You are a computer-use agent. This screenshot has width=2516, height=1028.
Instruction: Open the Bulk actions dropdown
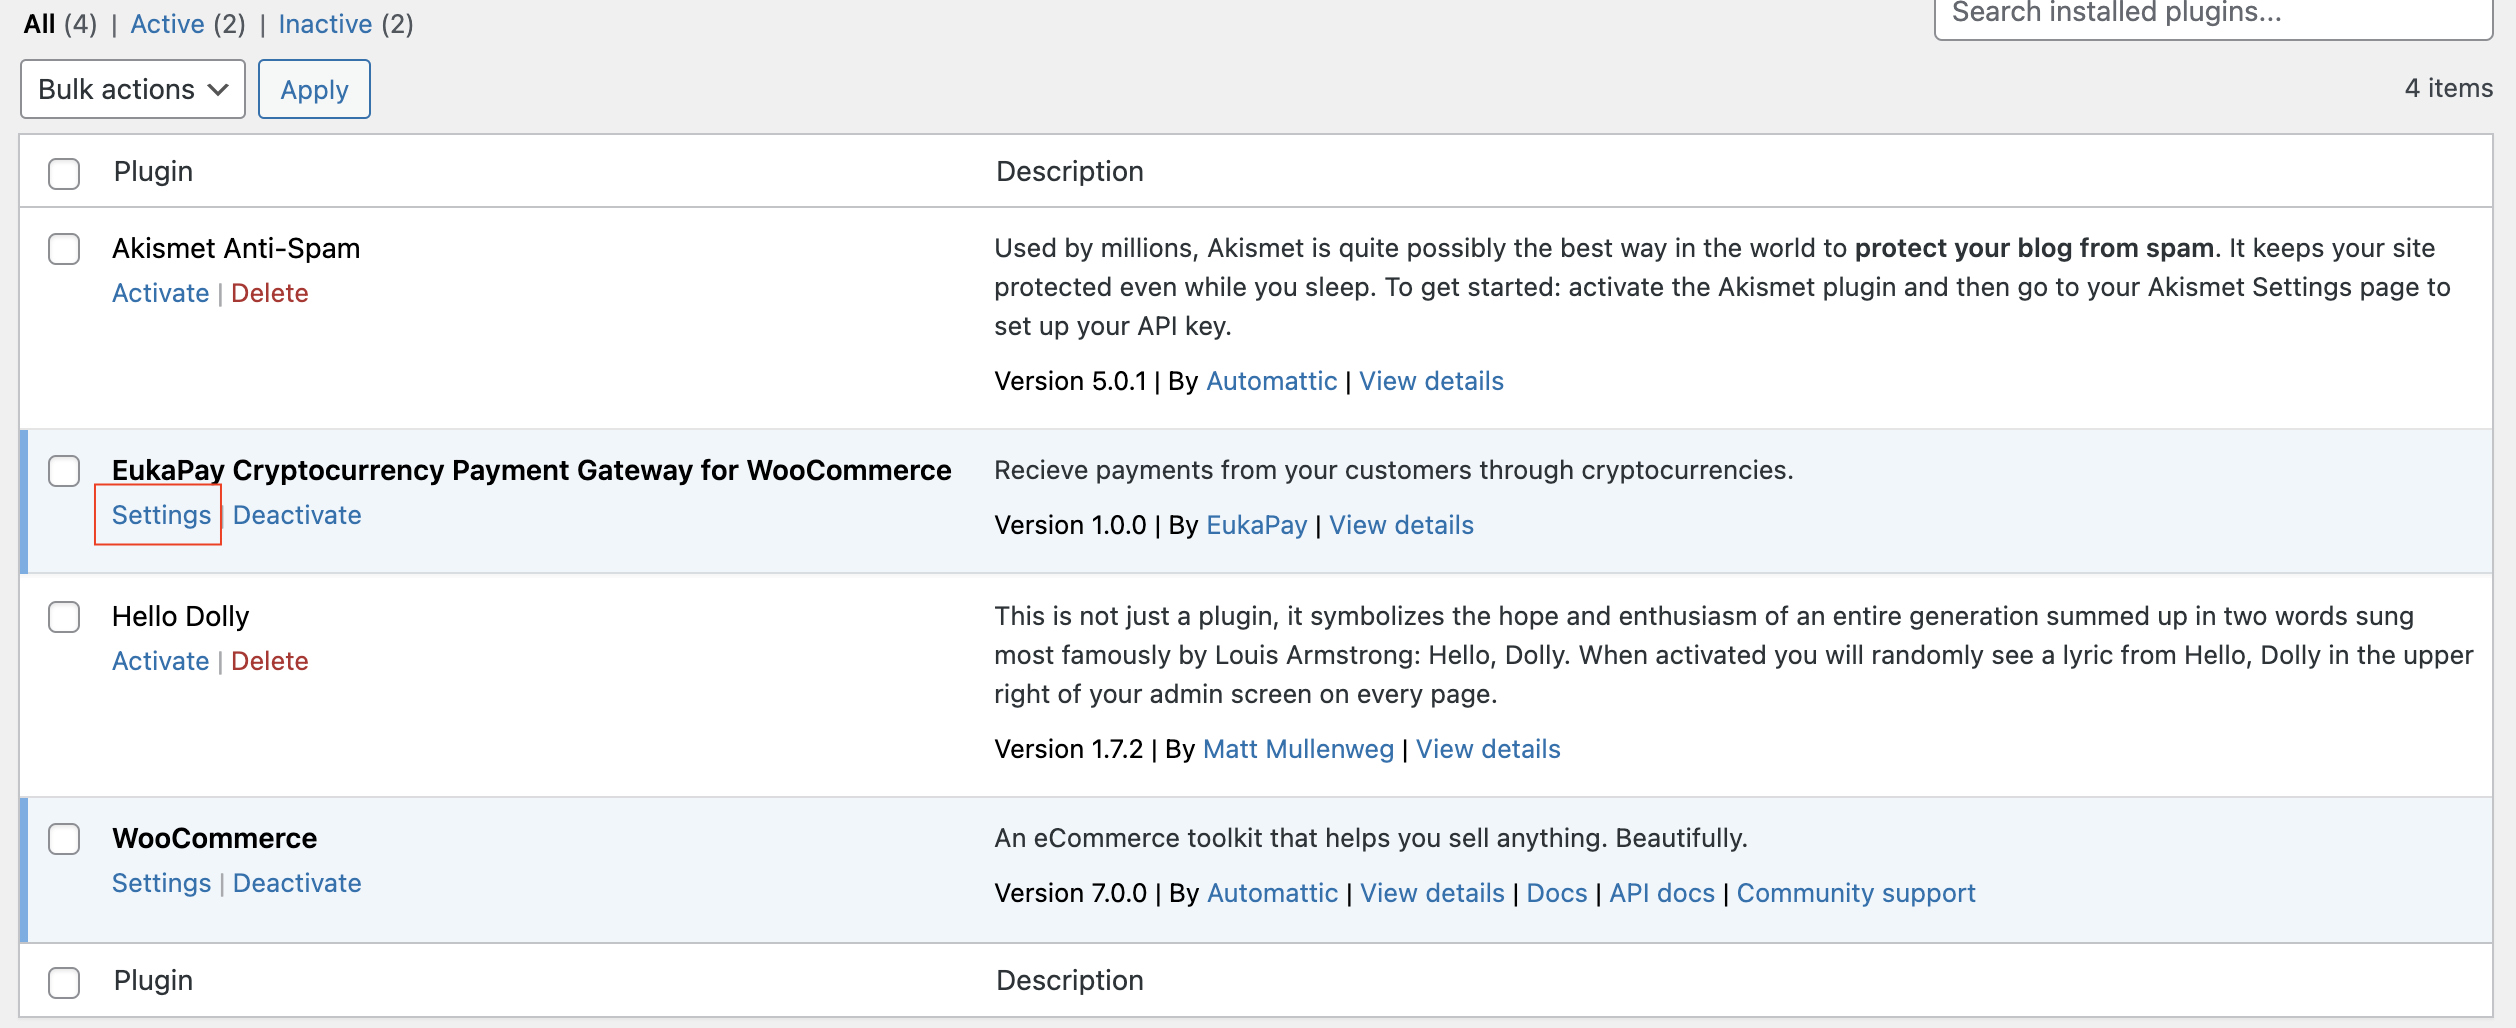133,89
